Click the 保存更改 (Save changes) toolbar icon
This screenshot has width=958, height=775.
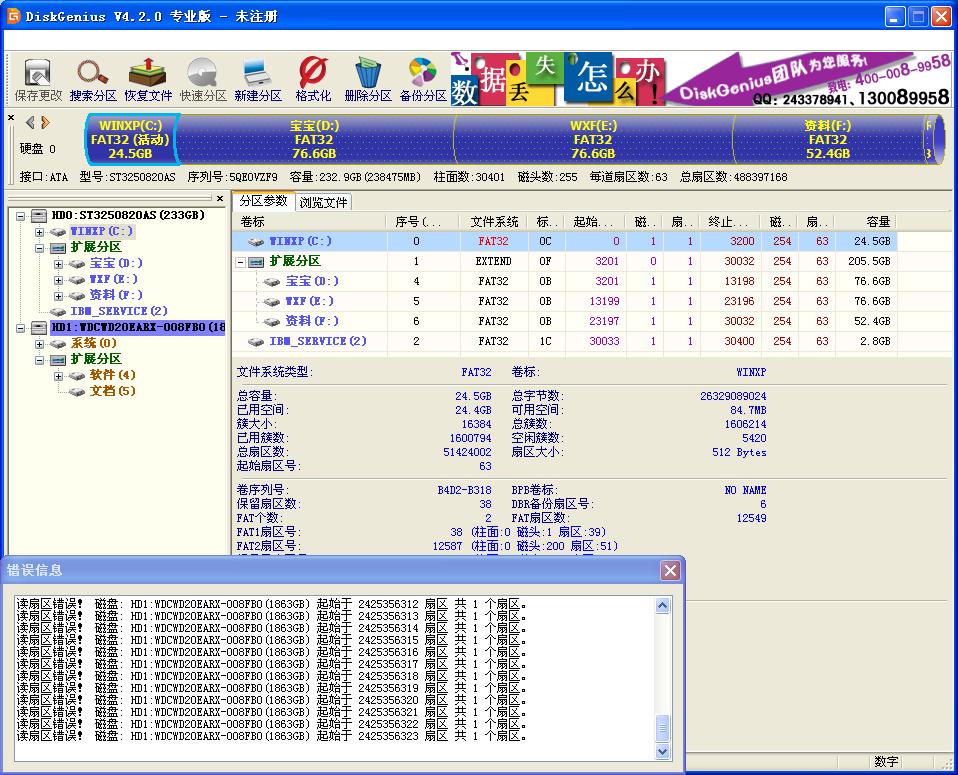point(38,79)
